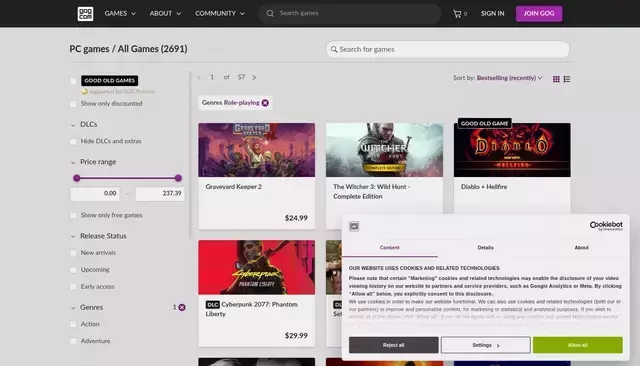This screenshot has width=640, height=366.
Task: Click the Cookiebot logo
Action: pos(606,226)
